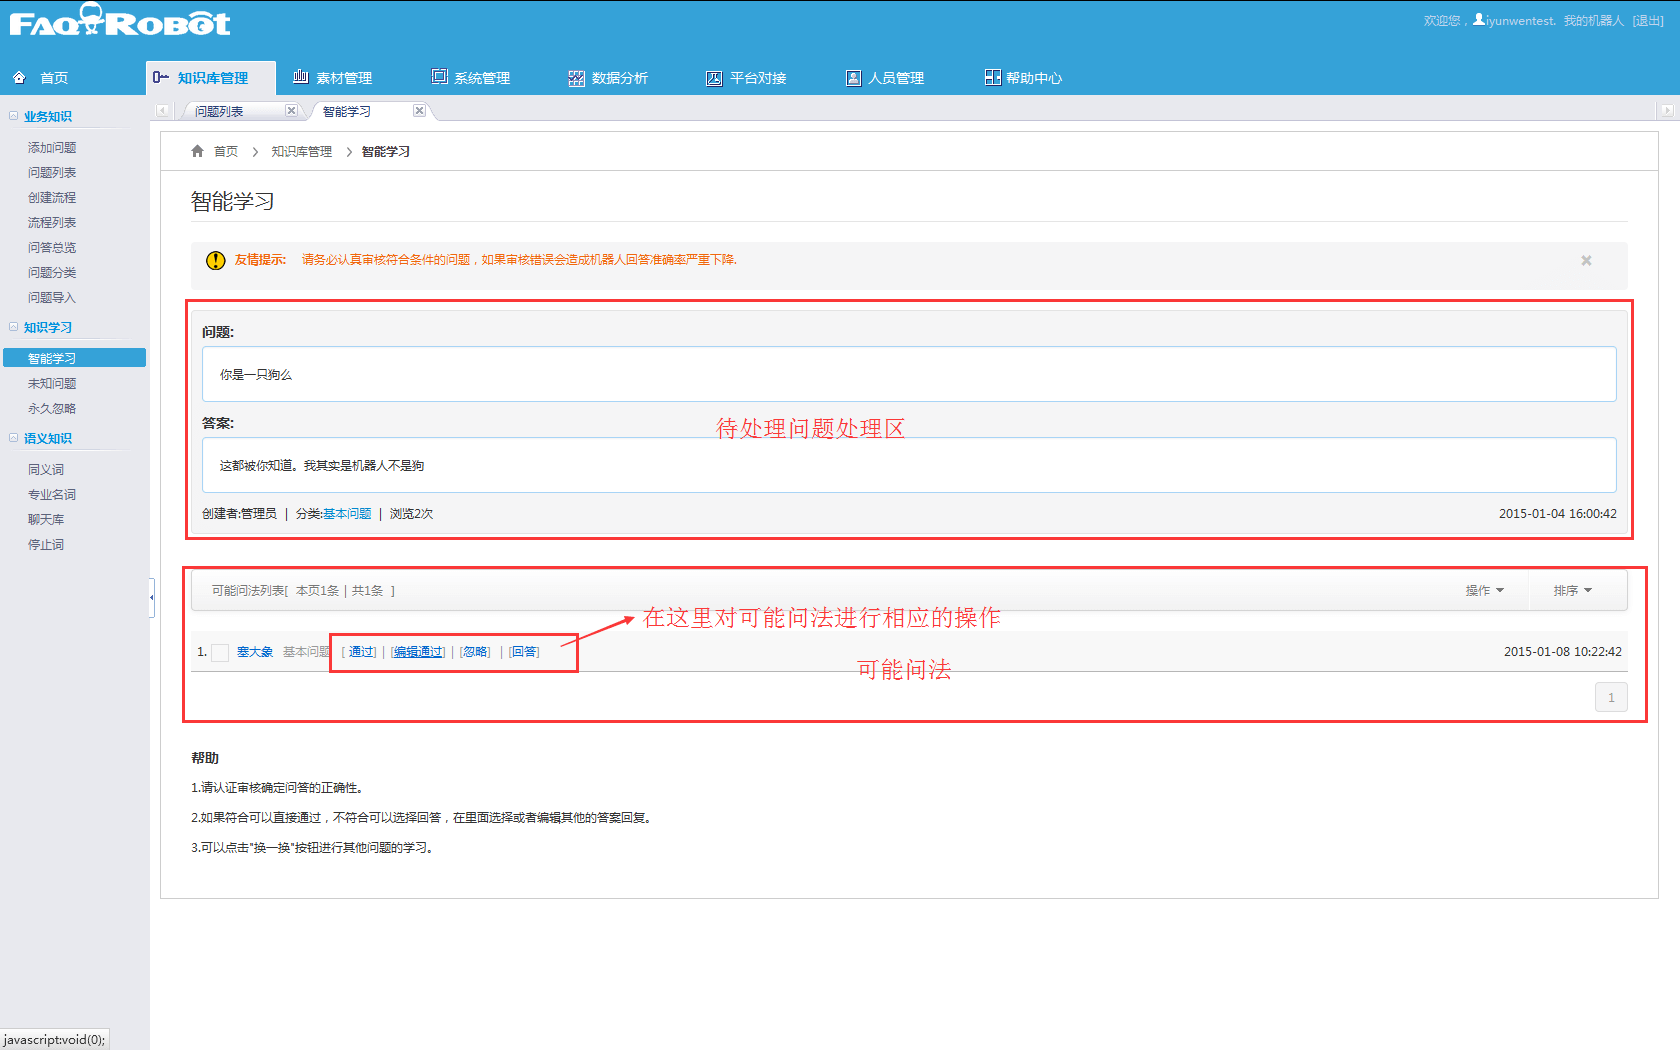The width and height of the screenshot is (1680, 1050).
Task: Open 未知问题 in sidebar
Action: [x=52, y=384]
